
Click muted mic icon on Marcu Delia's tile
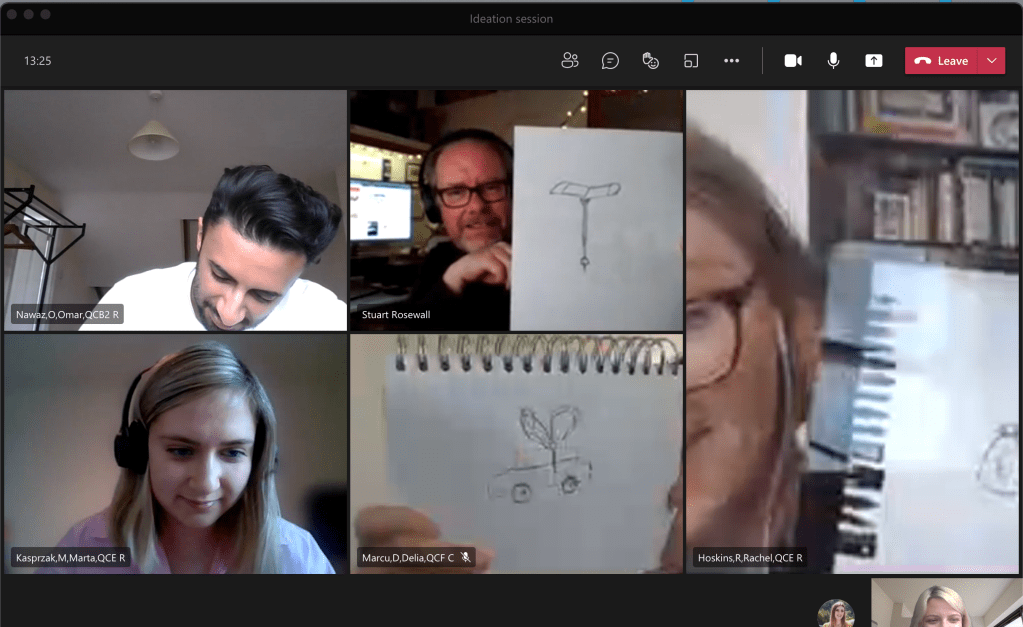(465, 558)
